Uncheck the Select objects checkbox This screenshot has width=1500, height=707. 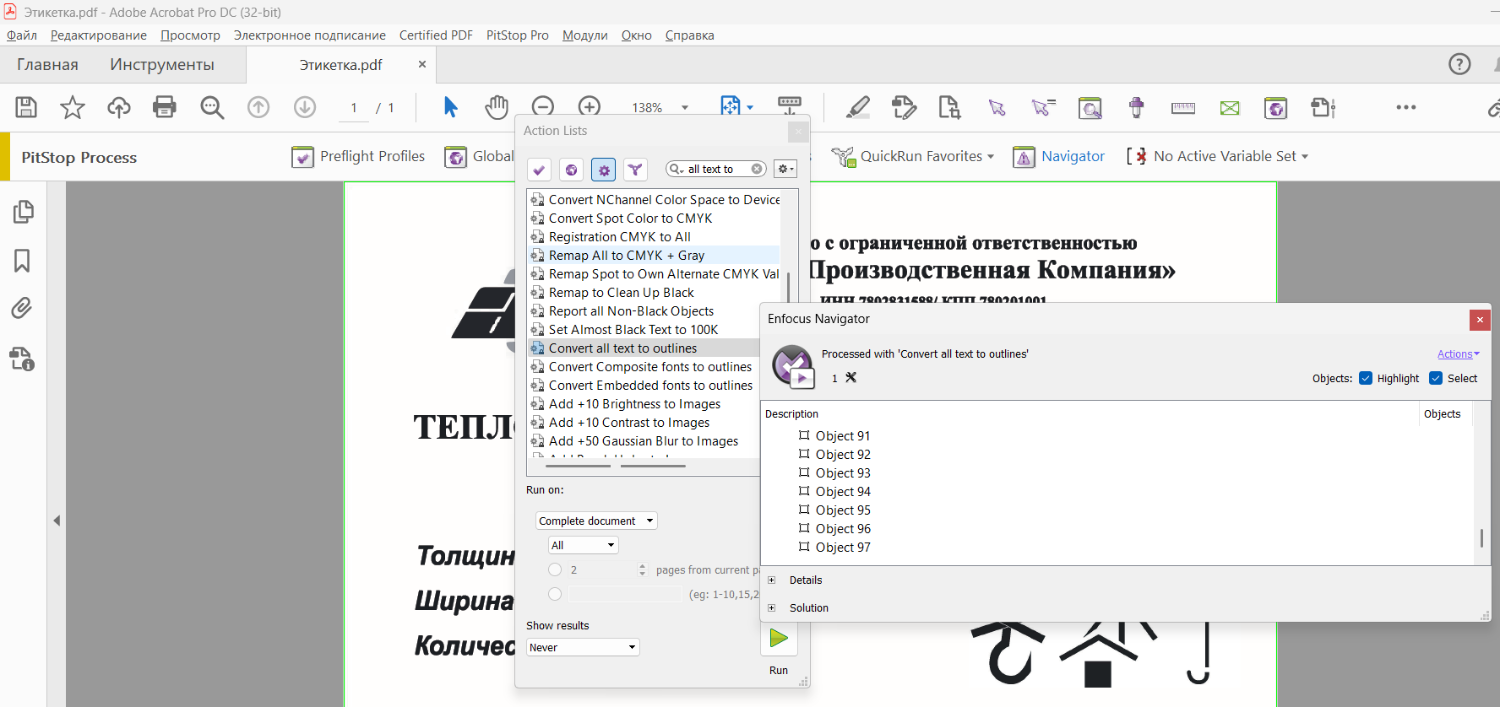click(x=1436, y=378)
